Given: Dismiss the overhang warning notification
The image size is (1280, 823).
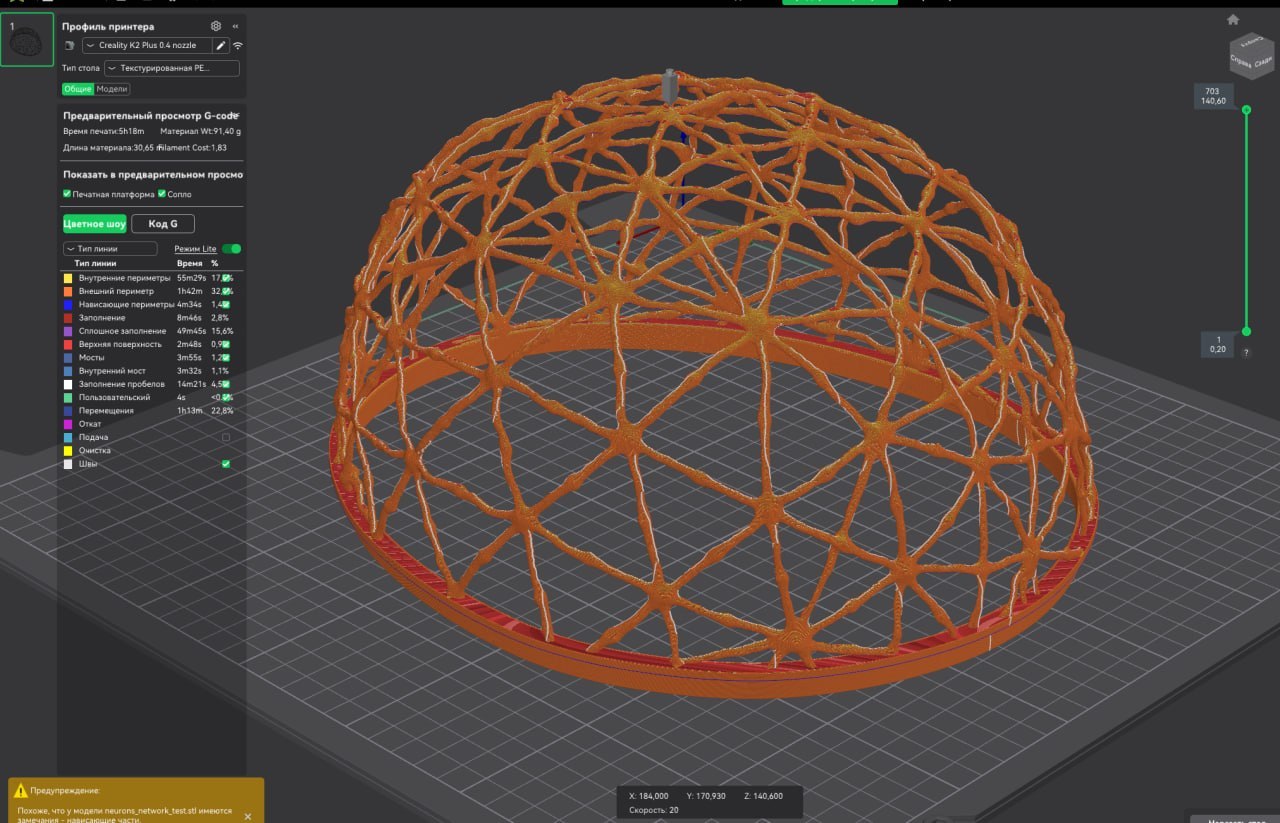Looking at the screenshot, I should tap(248, 816).
